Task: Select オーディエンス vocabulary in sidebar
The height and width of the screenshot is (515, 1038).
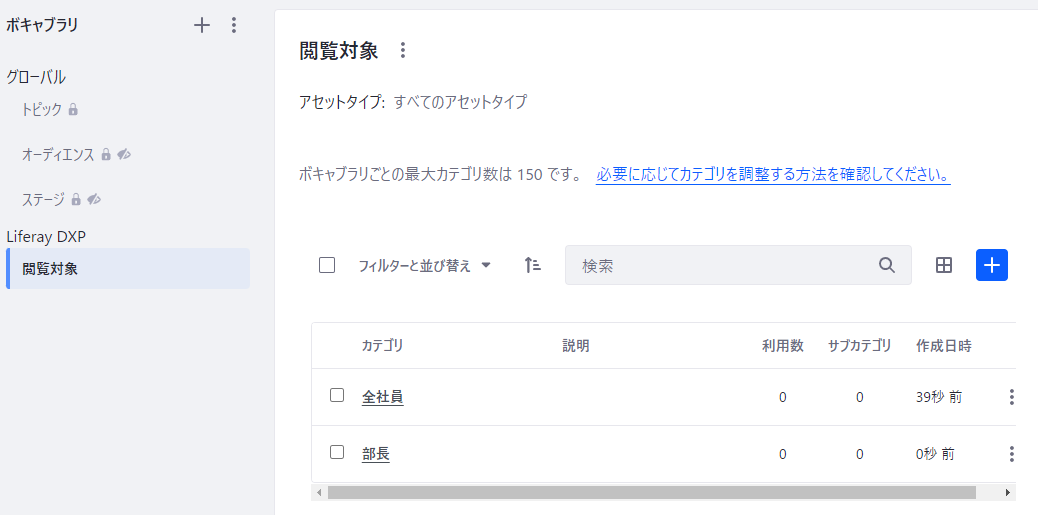Action: (58, 154)
